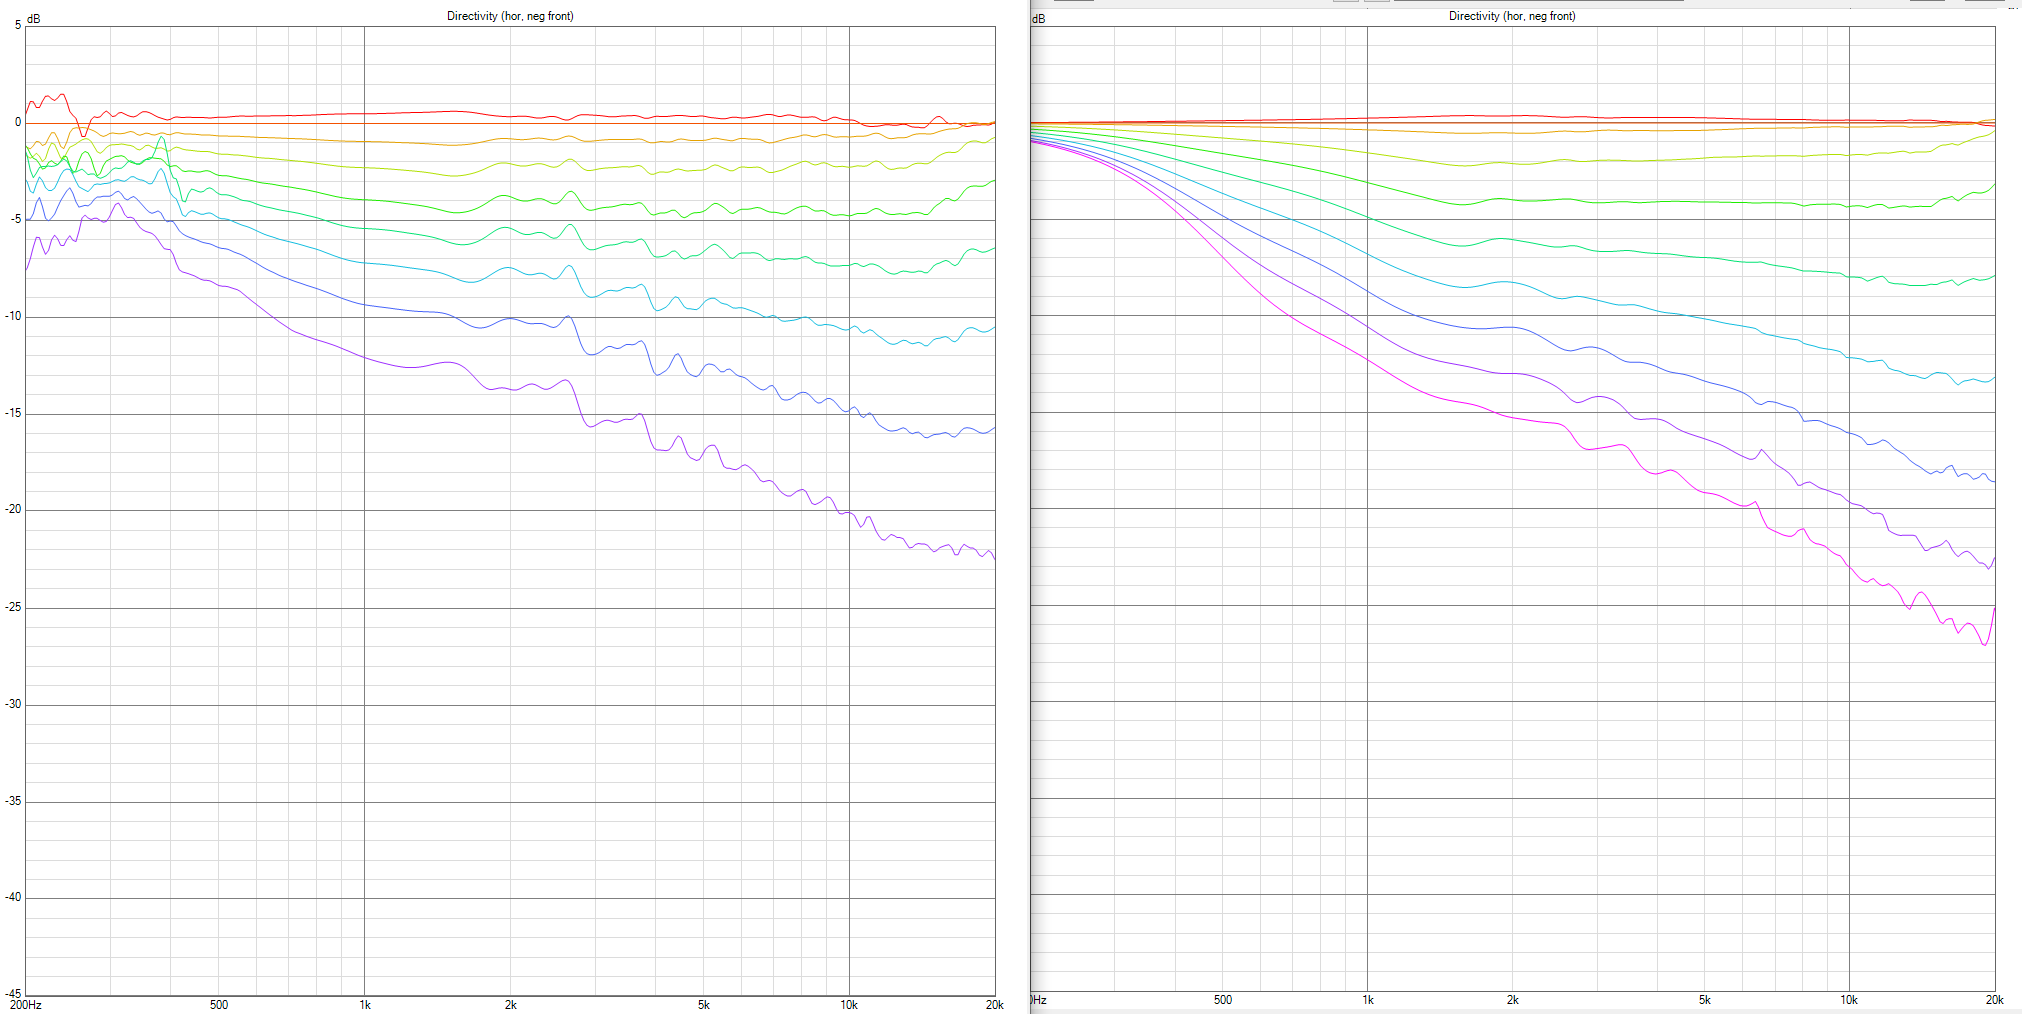Click the -45 dB label on y-axis
The height and width of the screenshot is (1014, 2022).
coord(13,993)
